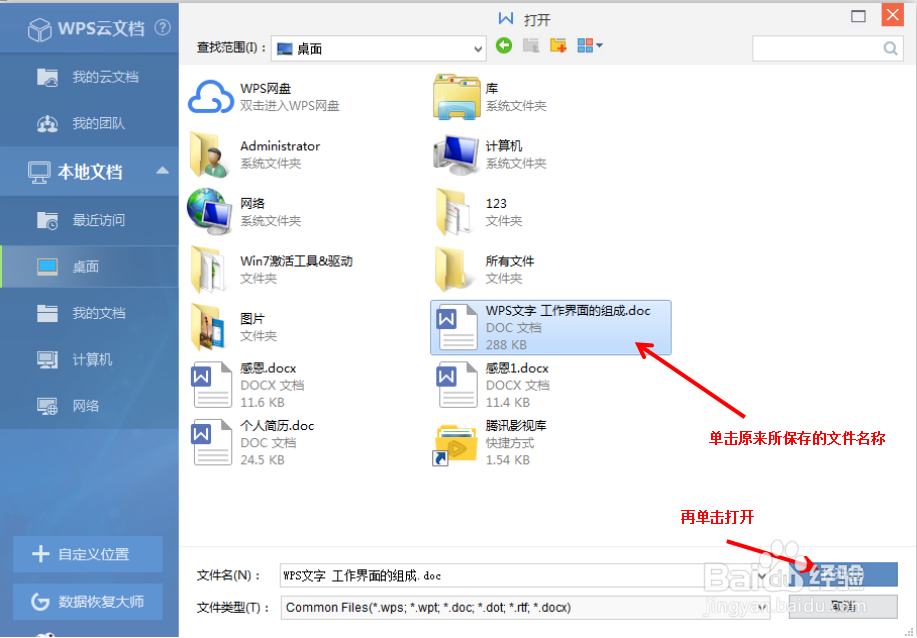Select the 所有文件 folder icon

click(x=454, y=270)
